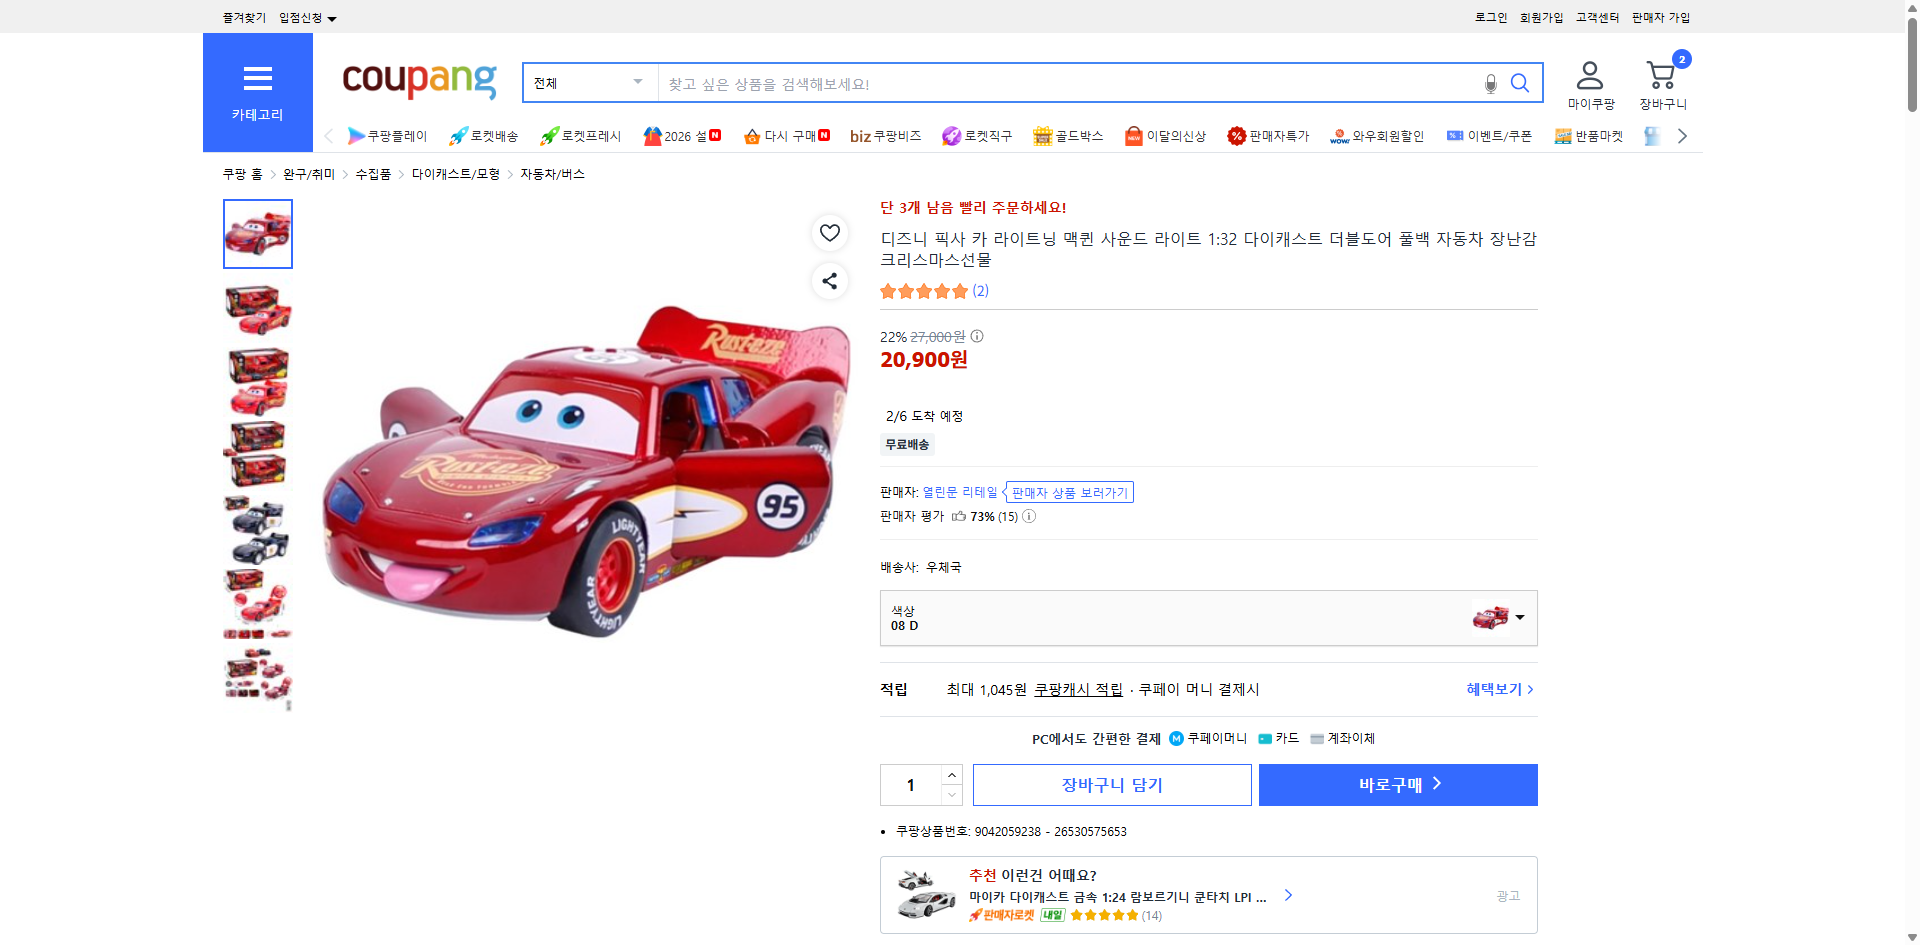
Task: Click the 골드박스 navigation icon
Action: (1042, 135)
